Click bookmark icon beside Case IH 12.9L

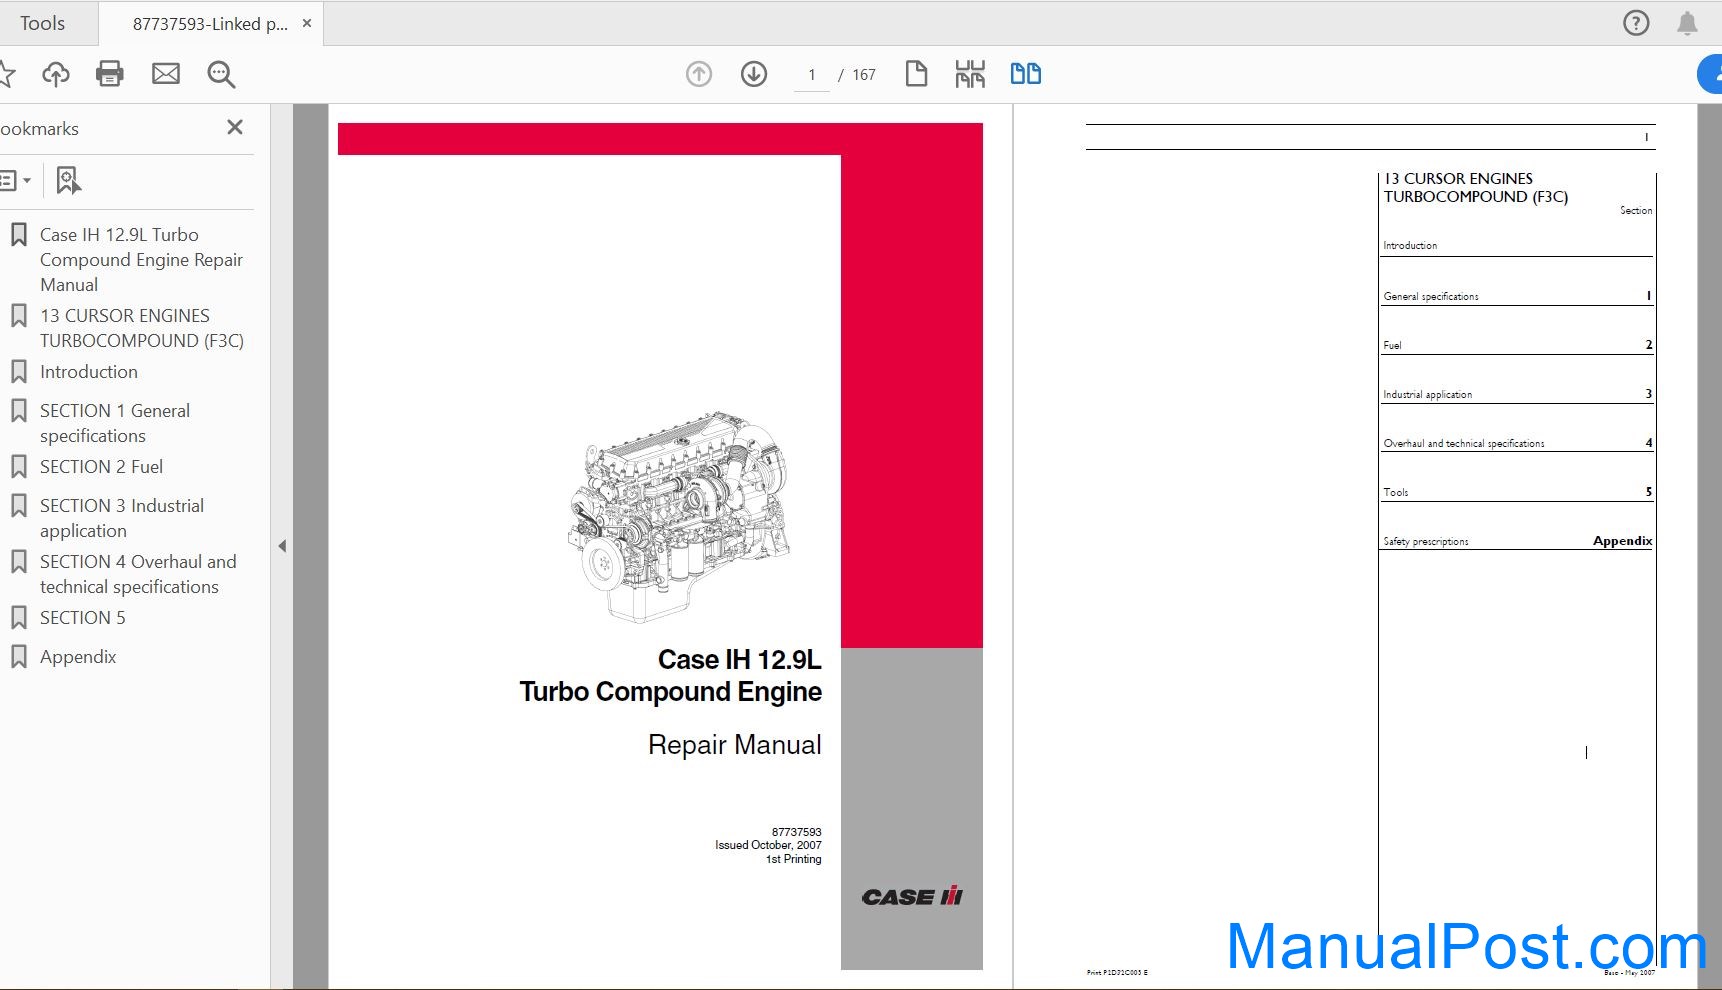click(19, 235)
